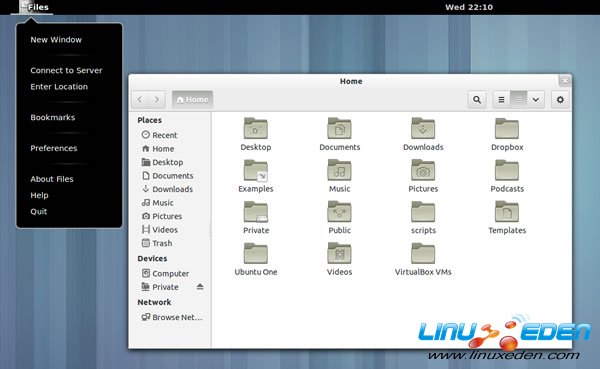The image size is (600, 369).
Task: Open the Dropbox folder icon
Action: pyautogui.click(x=507, y=128)
